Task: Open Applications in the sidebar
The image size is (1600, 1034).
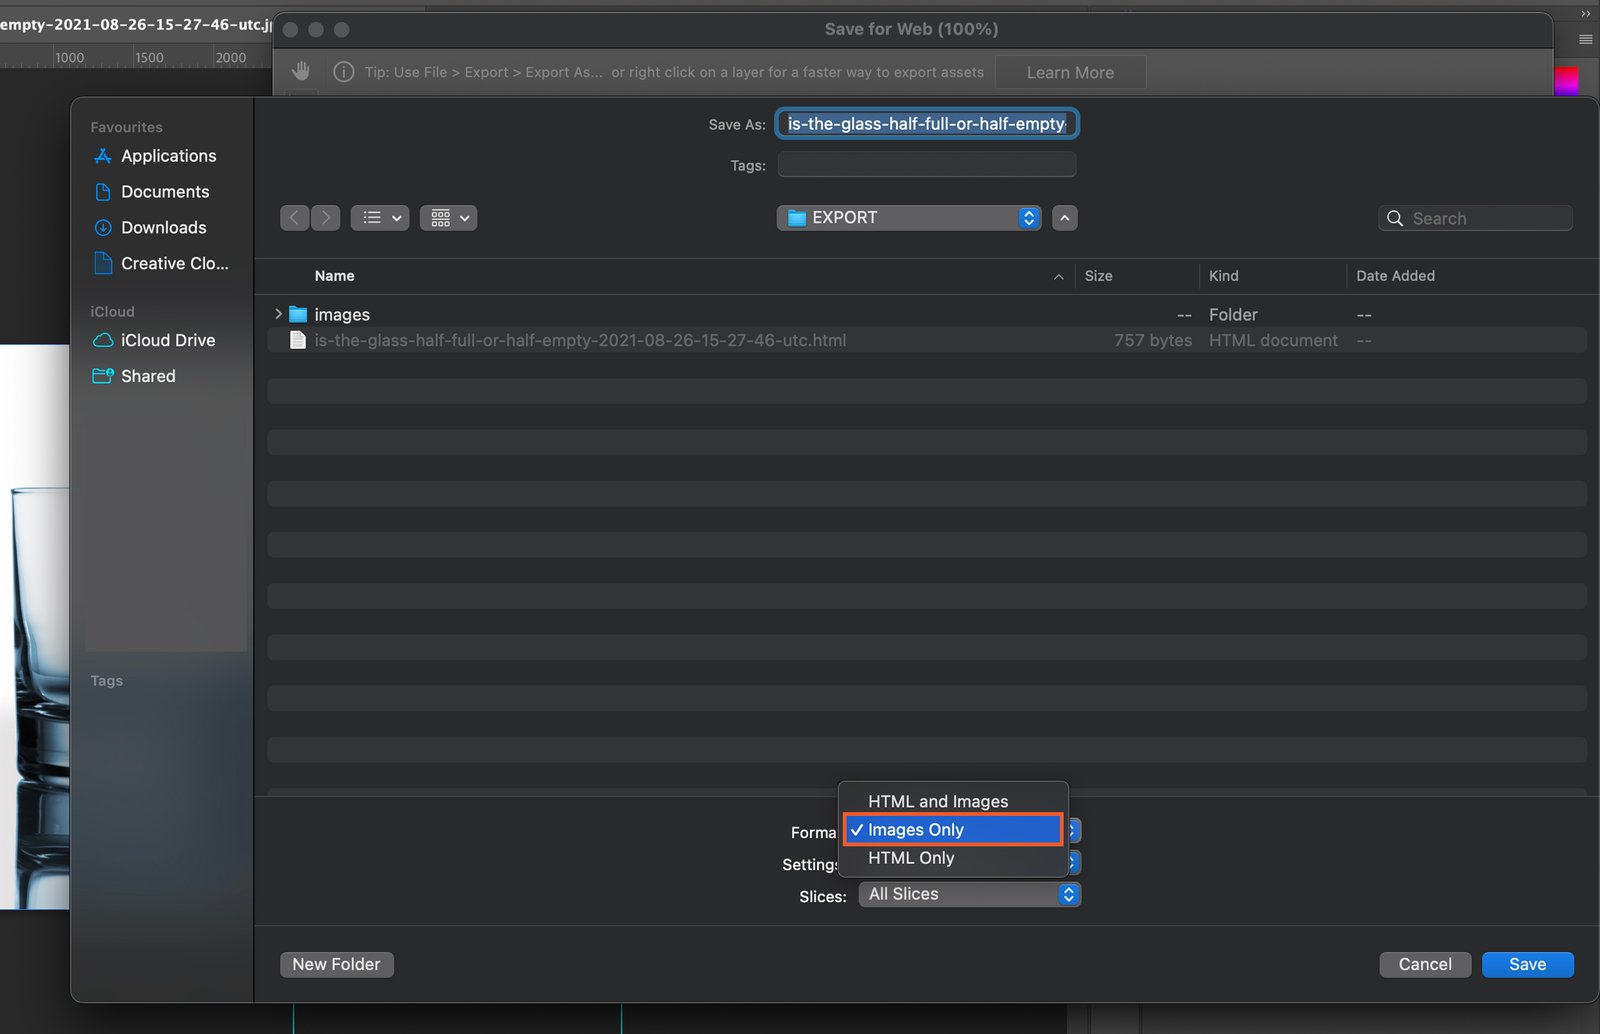Action: pyautogui.click(x=168, y=156)
